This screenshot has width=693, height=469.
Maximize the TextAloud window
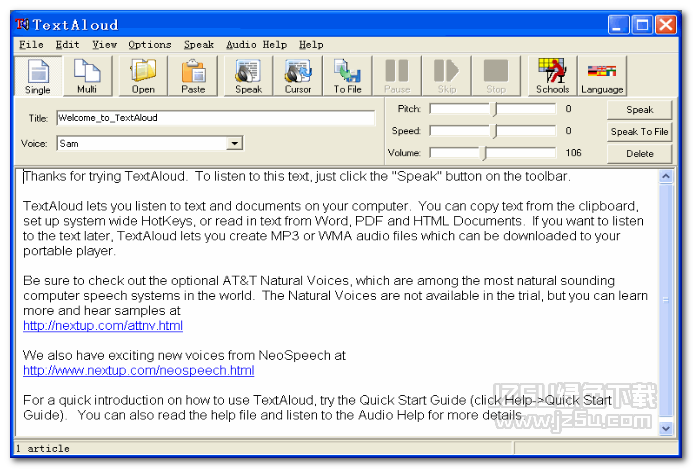pos(642,24)
